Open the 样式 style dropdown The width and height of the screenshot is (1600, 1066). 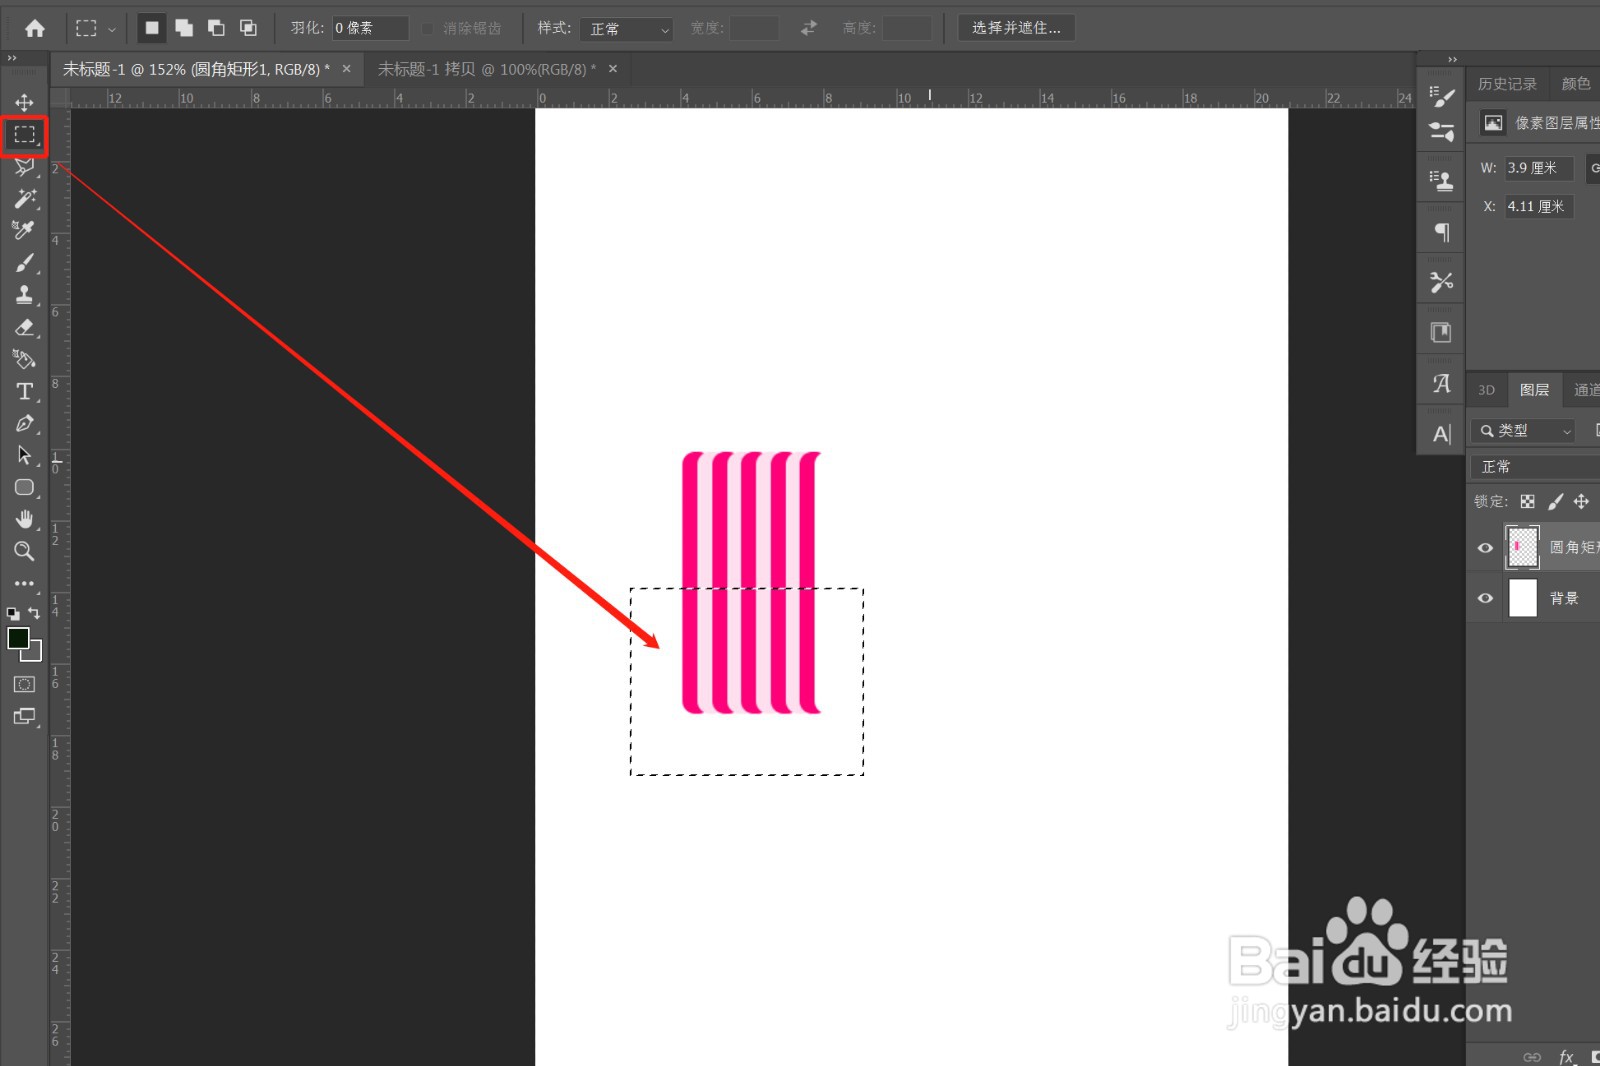point(626,29)
